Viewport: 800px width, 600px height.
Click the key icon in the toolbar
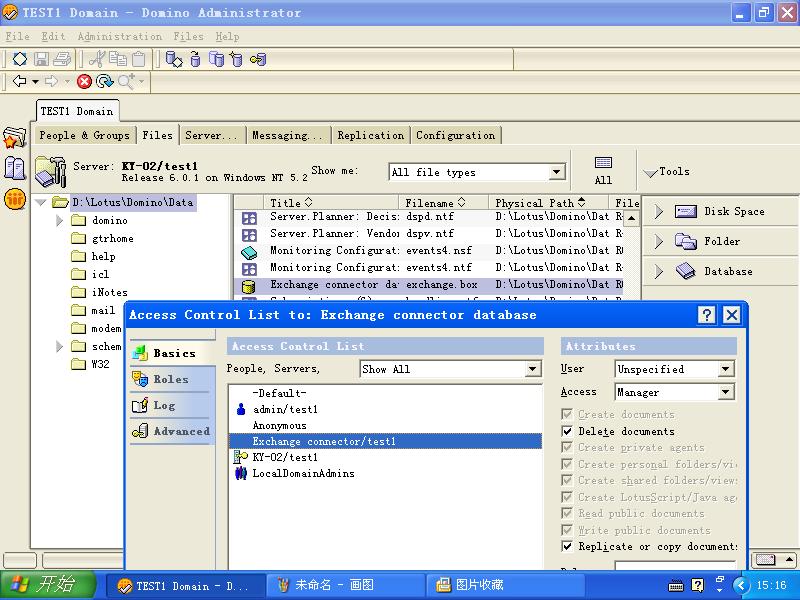pyautogui.click(x=258, y=59)
